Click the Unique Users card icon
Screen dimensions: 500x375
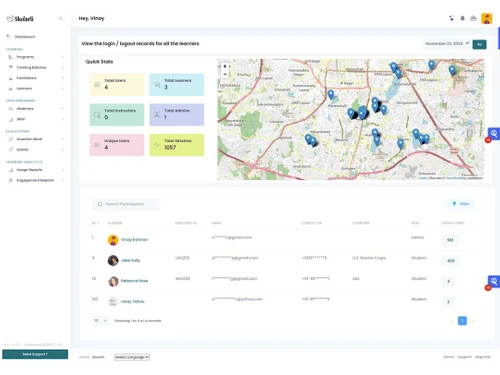coord(97,145)
